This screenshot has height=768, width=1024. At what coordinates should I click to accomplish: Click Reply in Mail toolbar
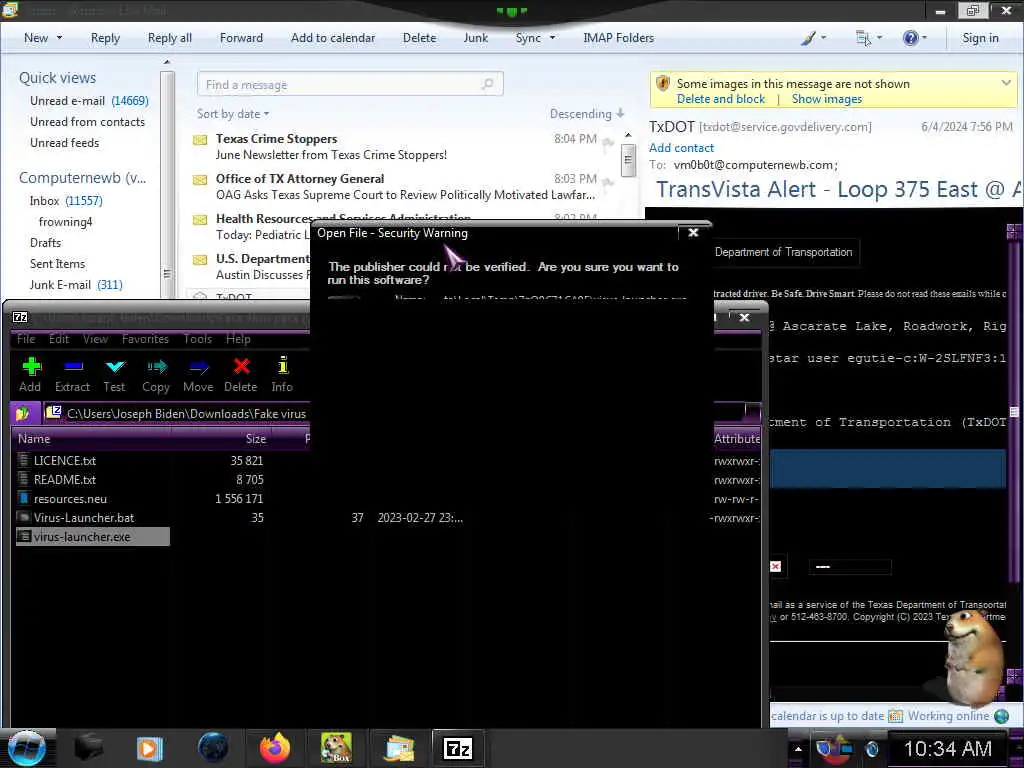pos(105,38)
